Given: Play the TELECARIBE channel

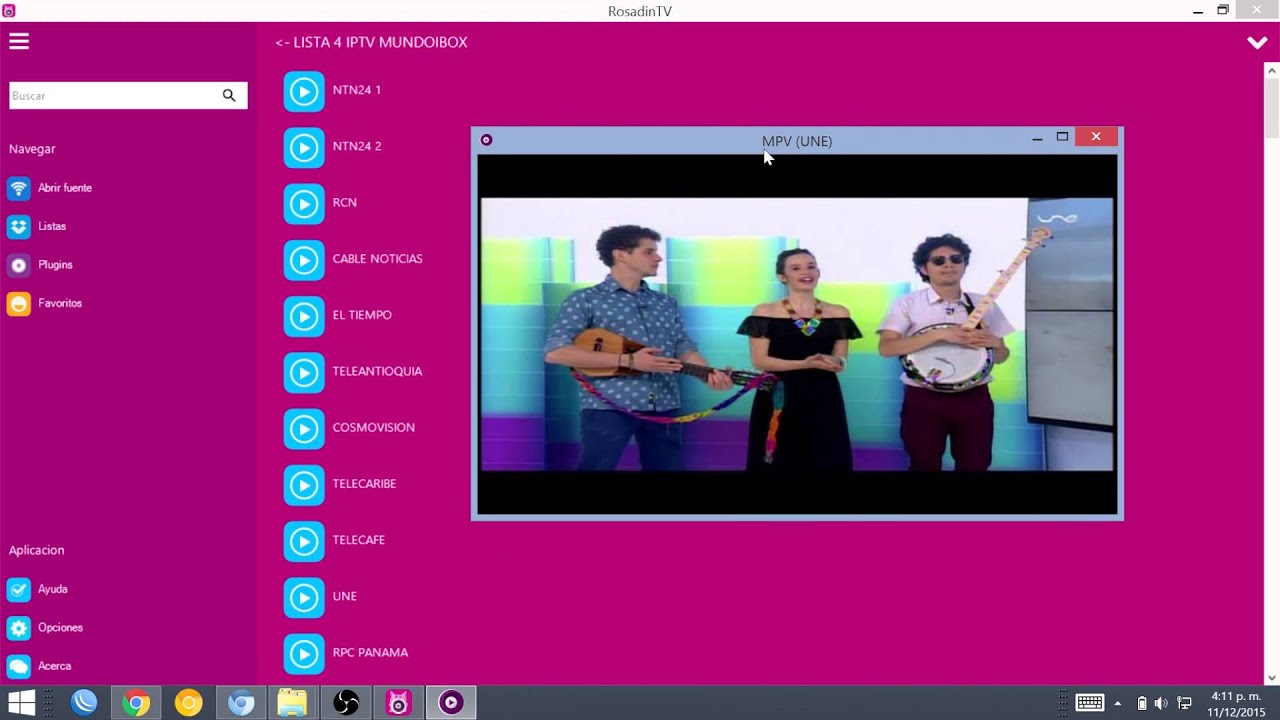Looking at the screenshot, I should [x=304, y=485].
